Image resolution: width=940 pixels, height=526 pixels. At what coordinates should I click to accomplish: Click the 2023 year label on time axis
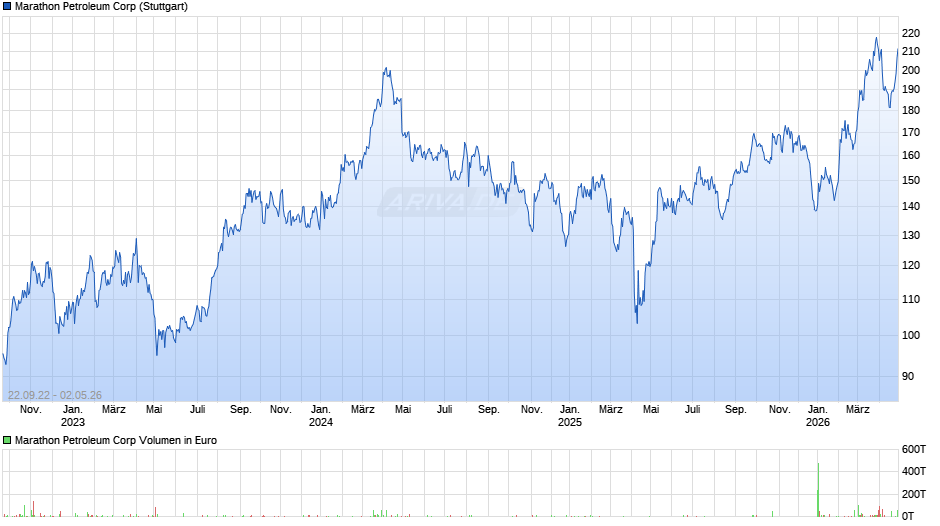(x=73, y=422)
